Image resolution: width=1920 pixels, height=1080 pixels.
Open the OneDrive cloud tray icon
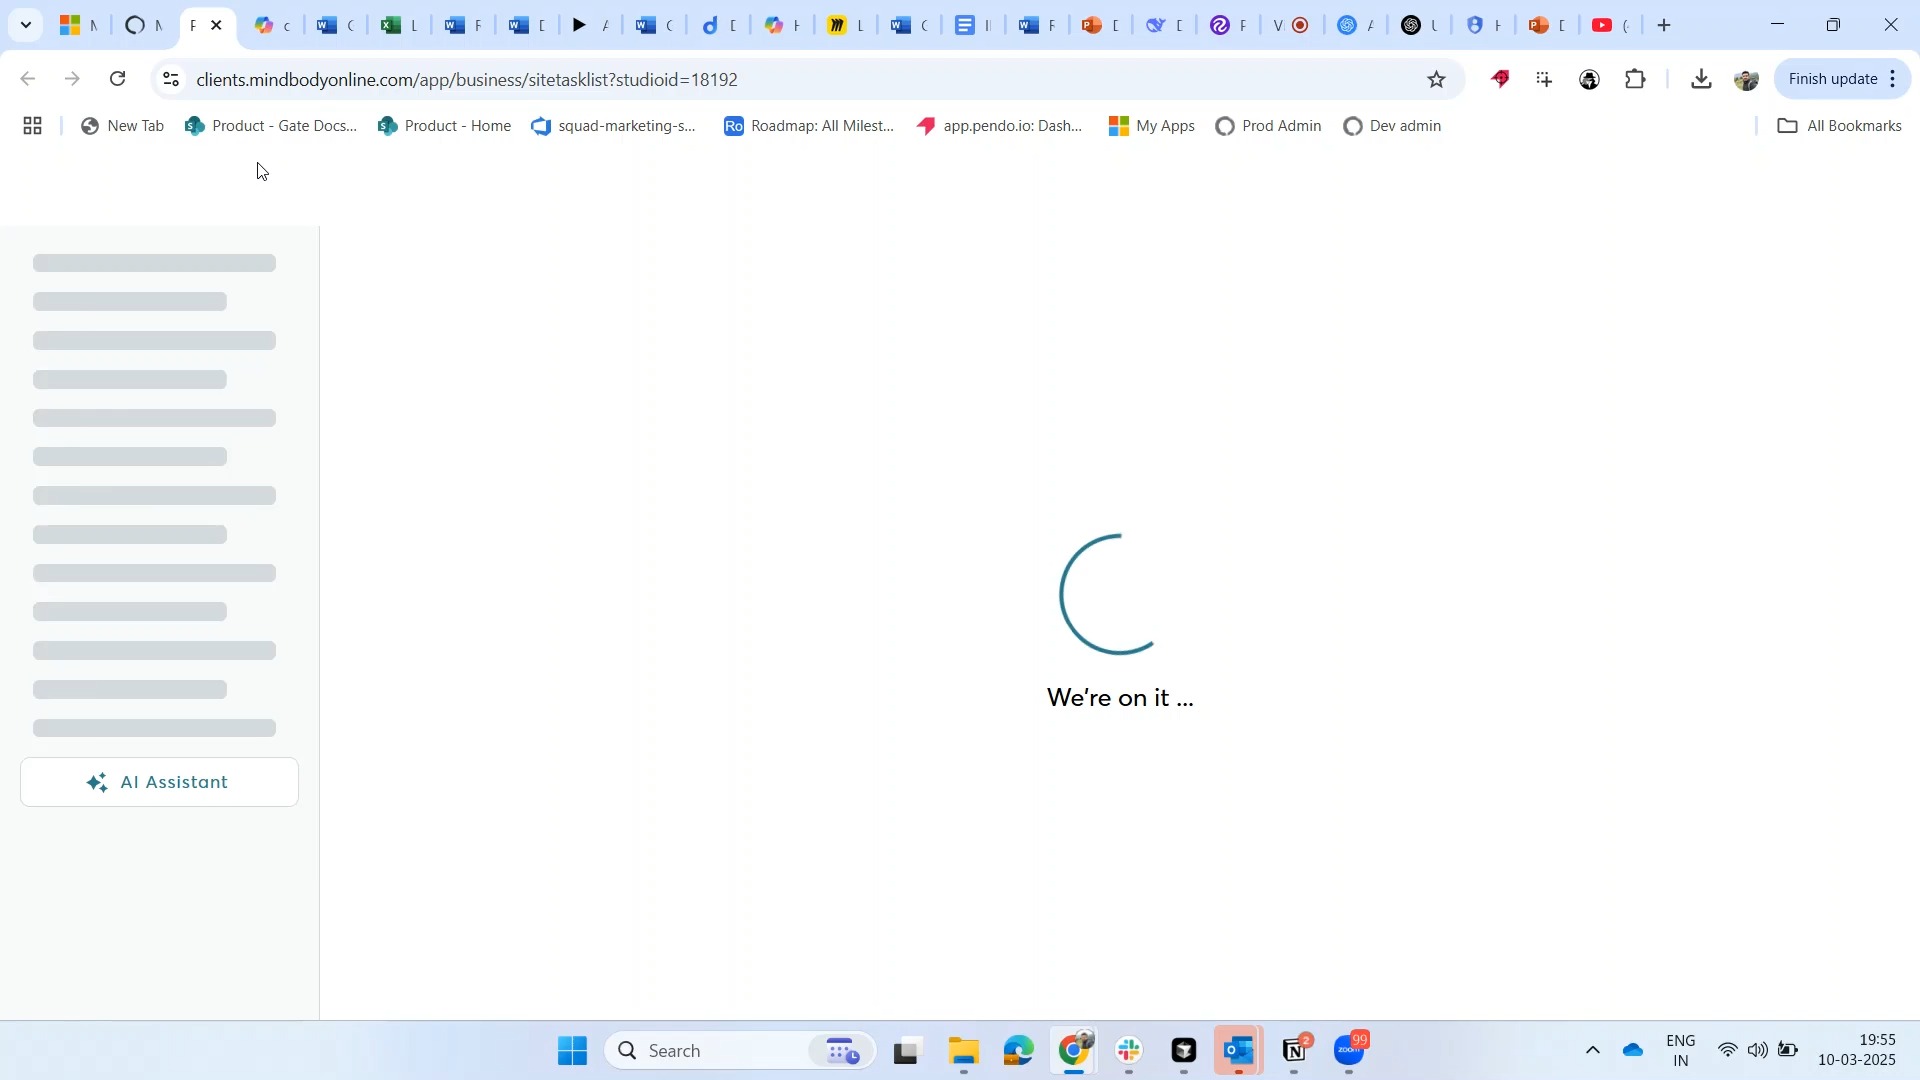pos(1634,1051)
